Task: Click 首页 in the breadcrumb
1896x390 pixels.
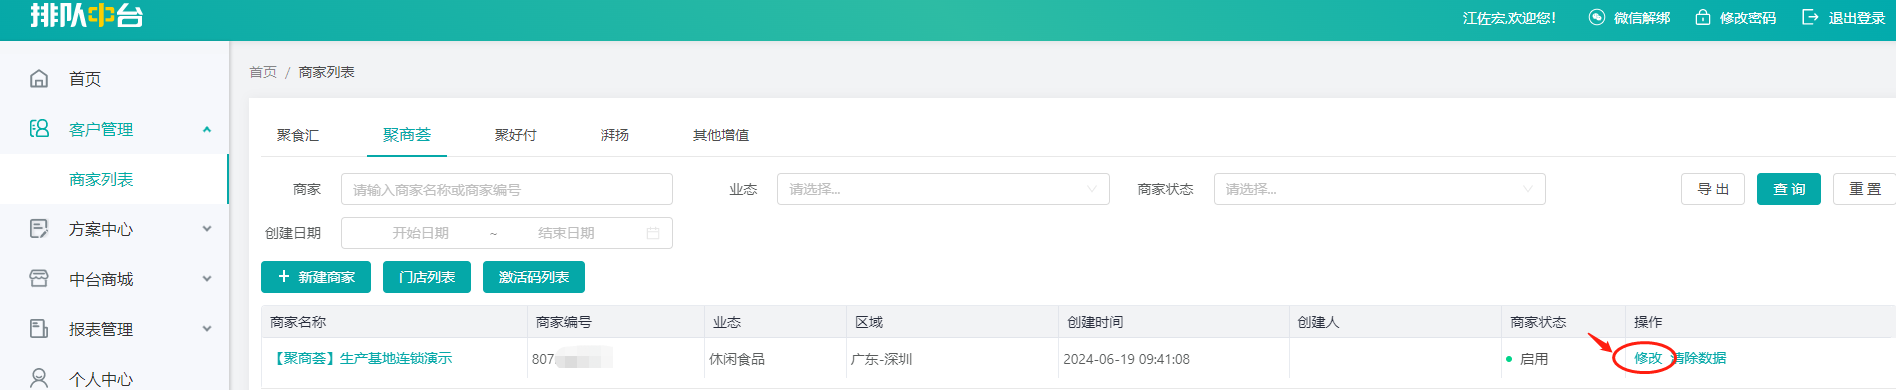Action: coord(263,72)
